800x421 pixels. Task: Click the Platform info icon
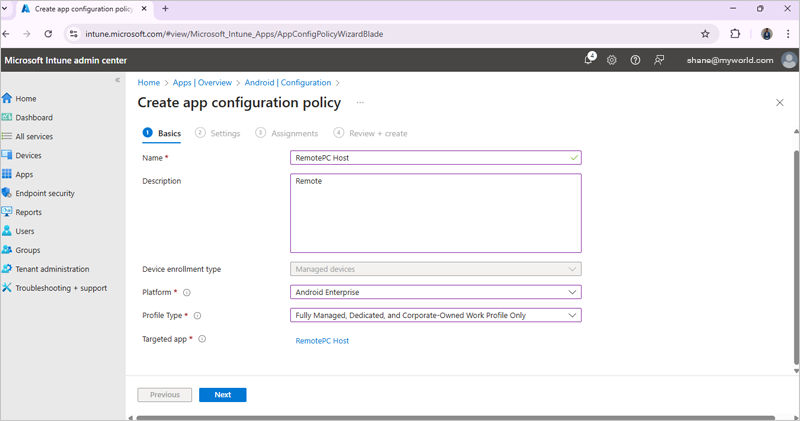[x=187, y=293]
